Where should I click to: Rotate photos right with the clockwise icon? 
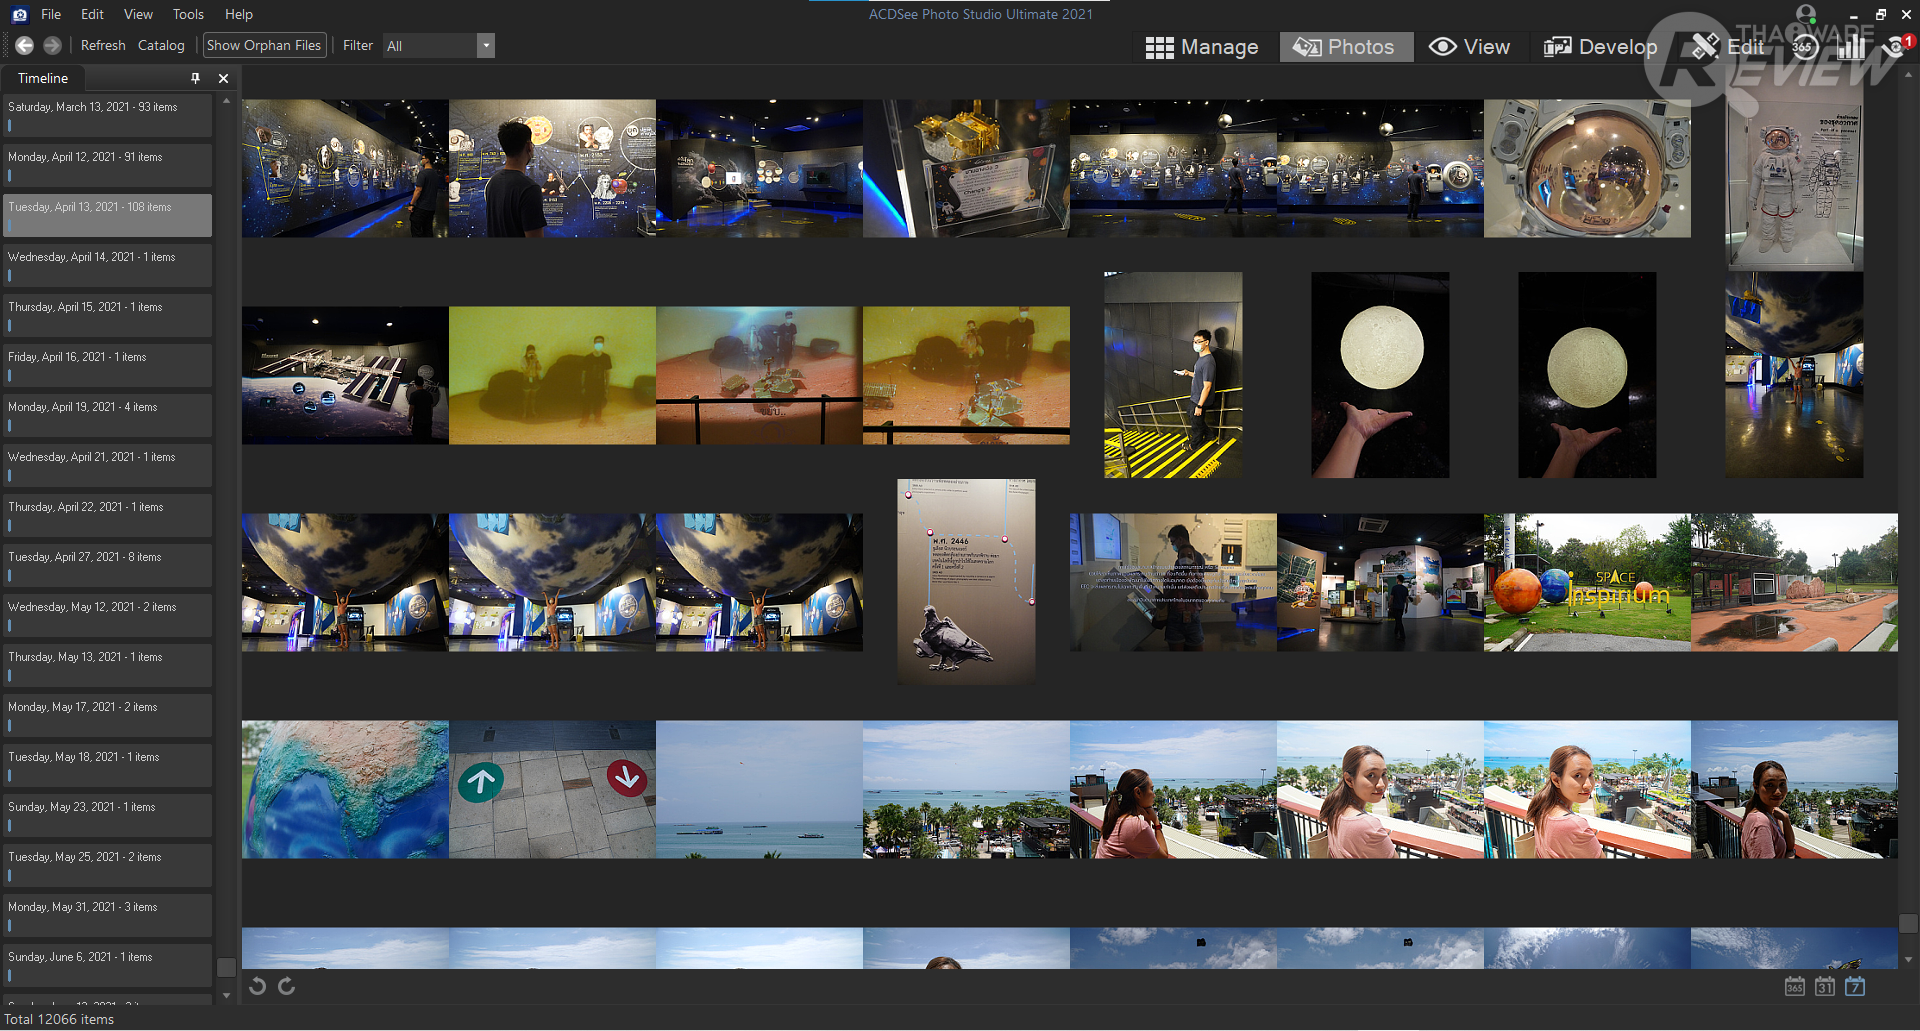[287, 986]
